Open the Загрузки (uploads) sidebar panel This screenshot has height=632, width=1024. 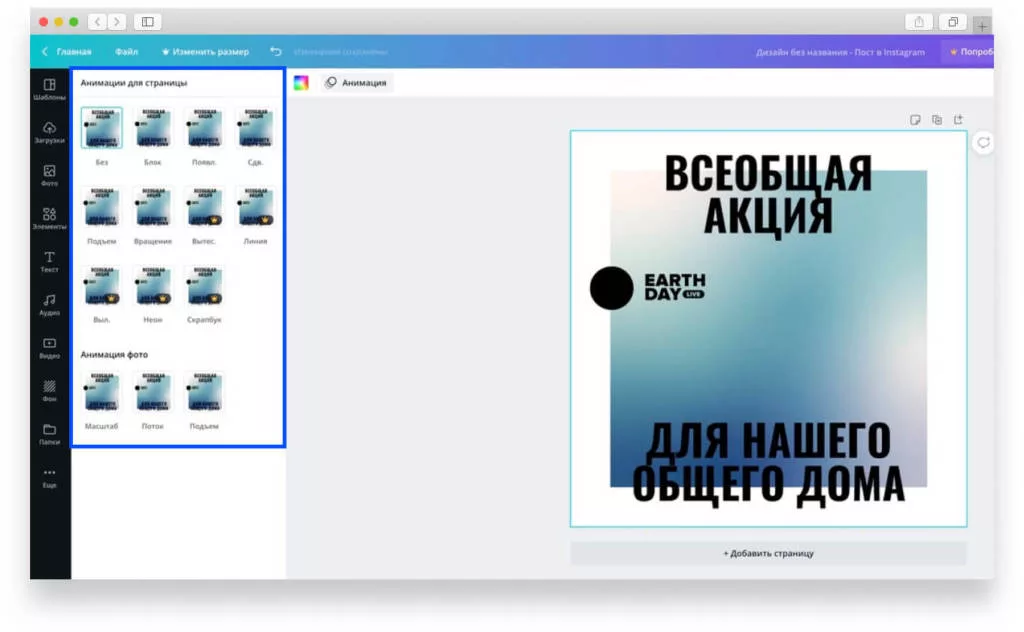tap(50, 133)
